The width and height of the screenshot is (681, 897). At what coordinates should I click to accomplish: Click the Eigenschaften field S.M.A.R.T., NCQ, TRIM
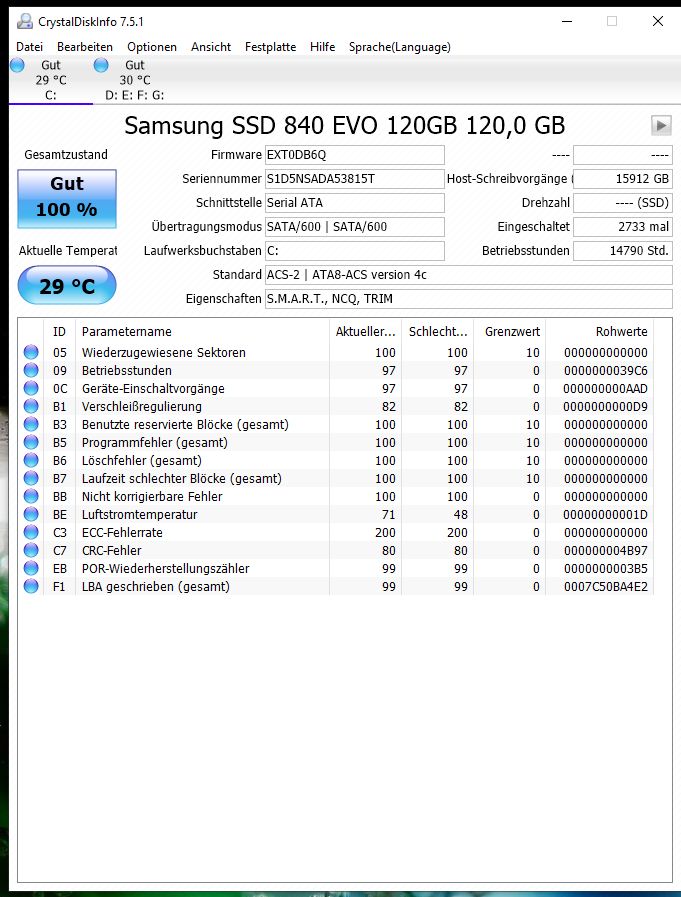[x=468, y=299]
